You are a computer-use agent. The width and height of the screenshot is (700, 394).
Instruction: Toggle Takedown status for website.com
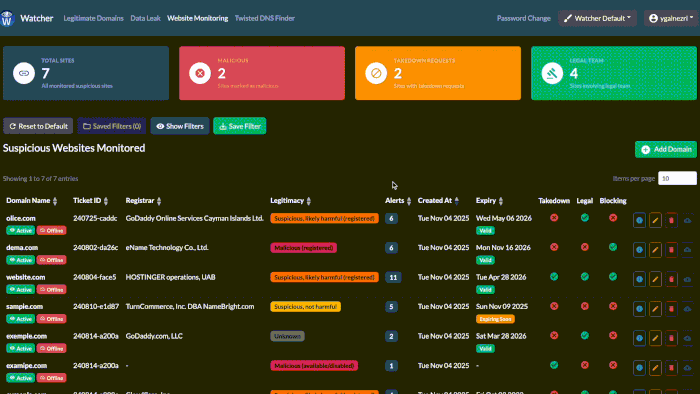click(x=554, y=277)
